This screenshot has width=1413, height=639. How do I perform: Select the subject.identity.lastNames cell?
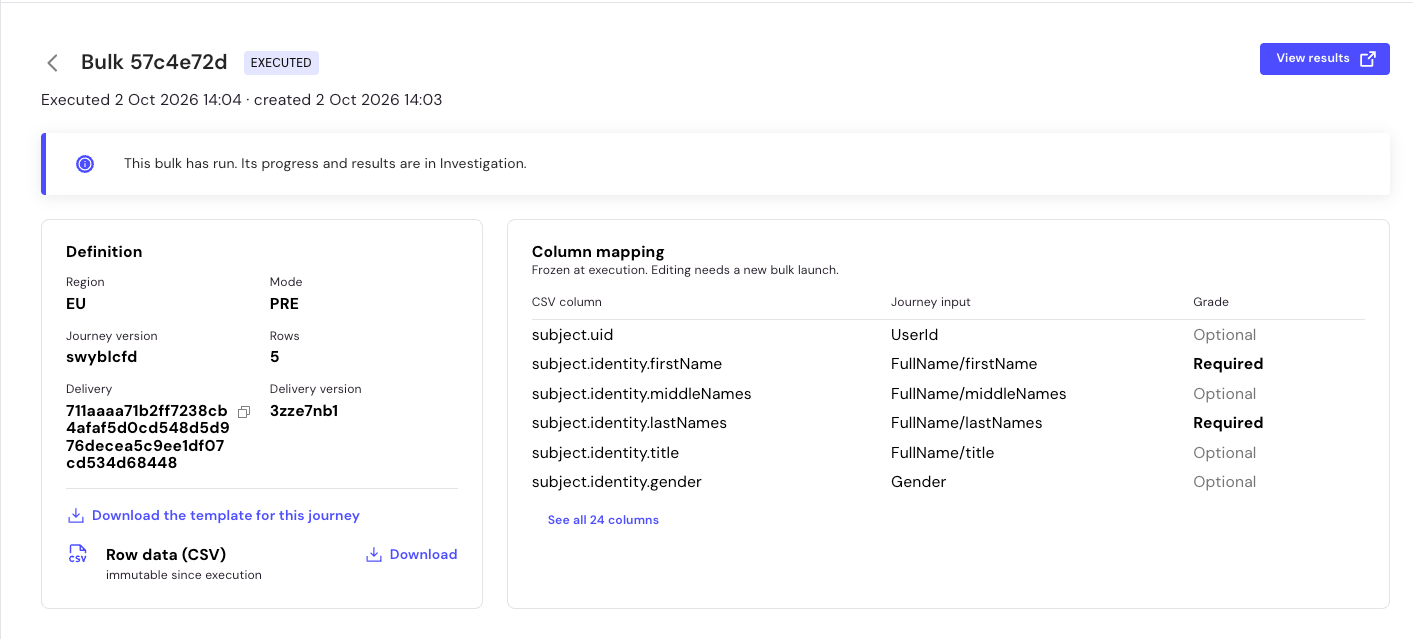(x=629, y=423)
